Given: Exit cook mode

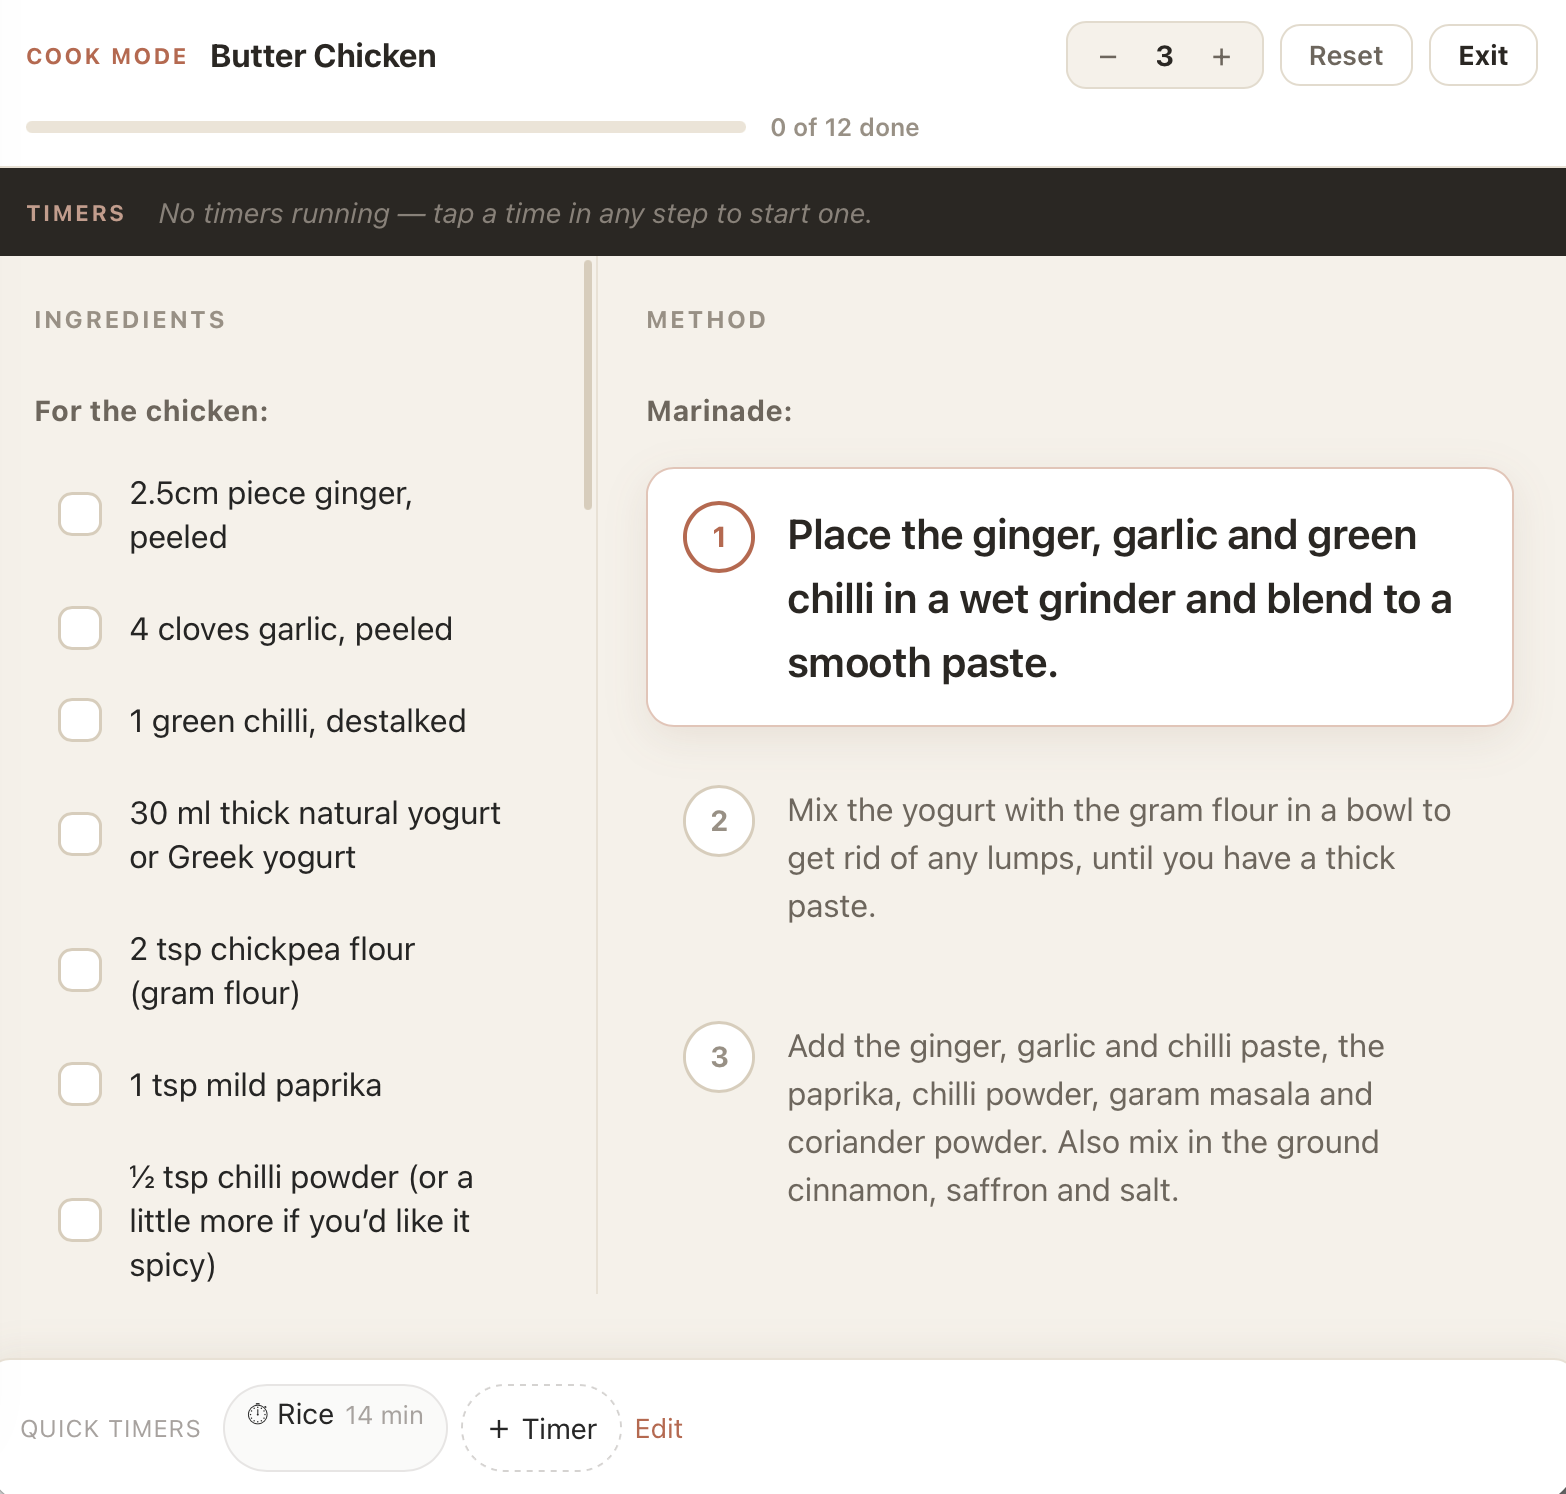Looking at the screenshot, I should 1483,55.
